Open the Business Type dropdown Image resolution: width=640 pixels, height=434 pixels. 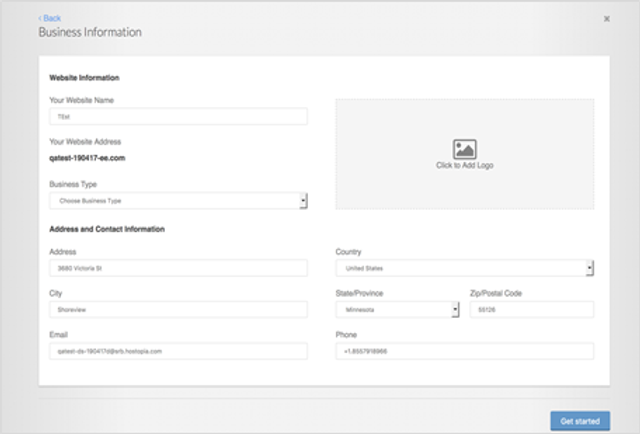point(178,201)
